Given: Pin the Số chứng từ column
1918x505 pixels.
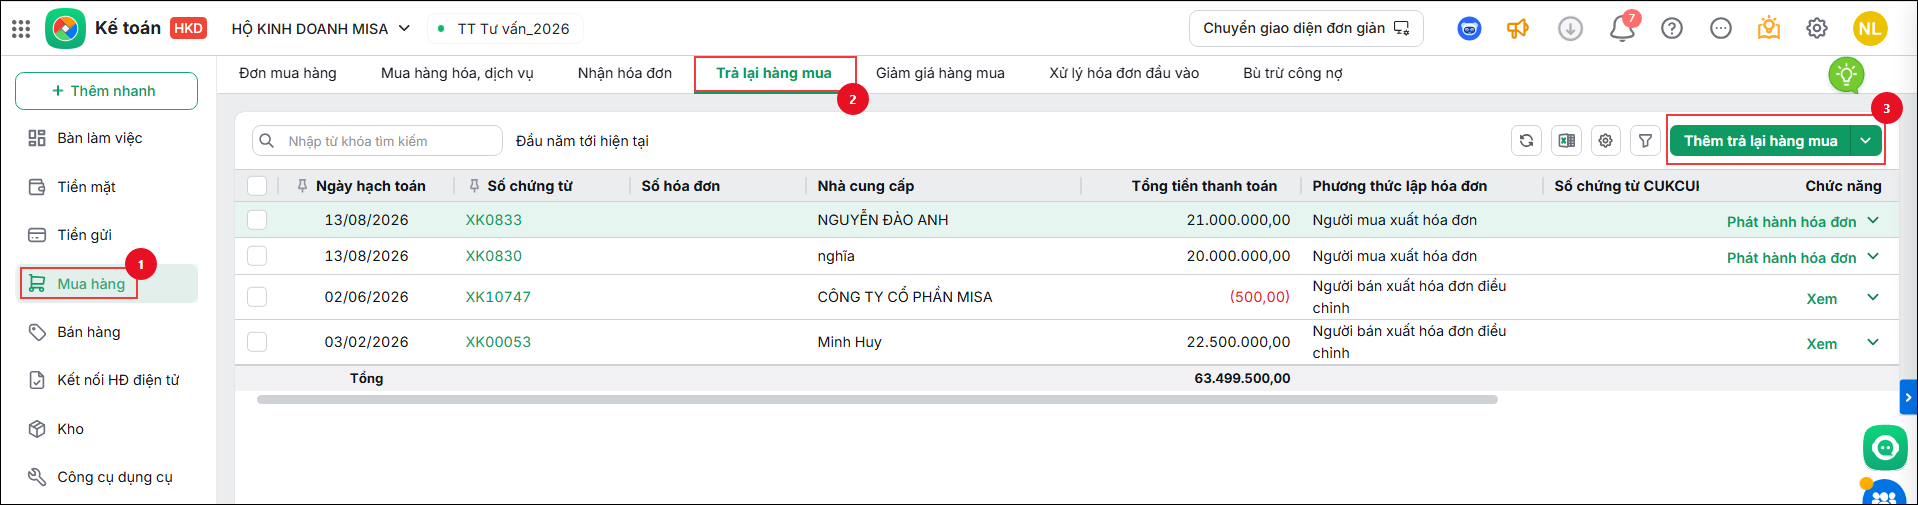Looking at the screenshot, I should pyautogui.click(x=474, y=186).
